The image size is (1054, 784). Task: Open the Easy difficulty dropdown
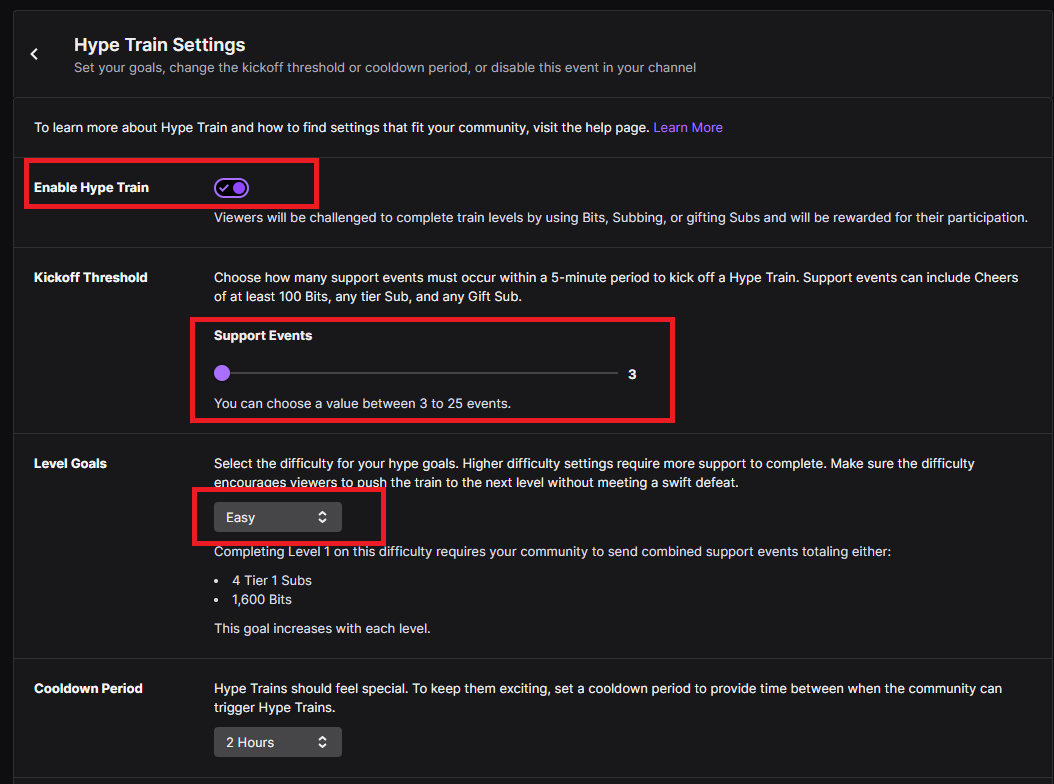pos(278,517)
